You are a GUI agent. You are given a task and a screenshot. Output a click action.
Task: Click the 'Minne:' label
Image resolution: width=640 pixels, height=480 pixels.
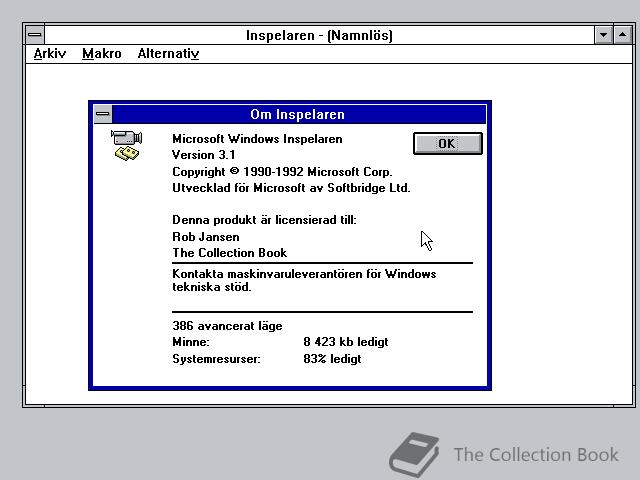pyautogui.click(x=191, y=342)
